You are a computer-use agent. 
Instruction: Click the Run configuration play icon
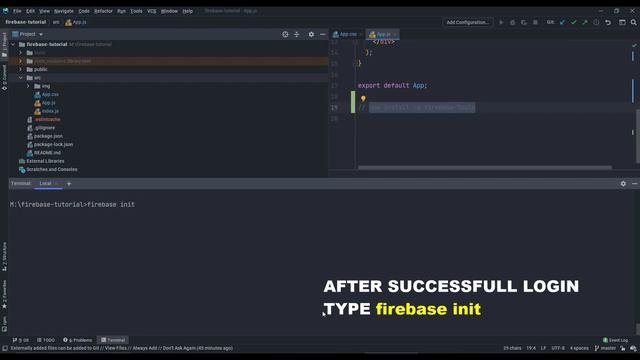point(501,22)
